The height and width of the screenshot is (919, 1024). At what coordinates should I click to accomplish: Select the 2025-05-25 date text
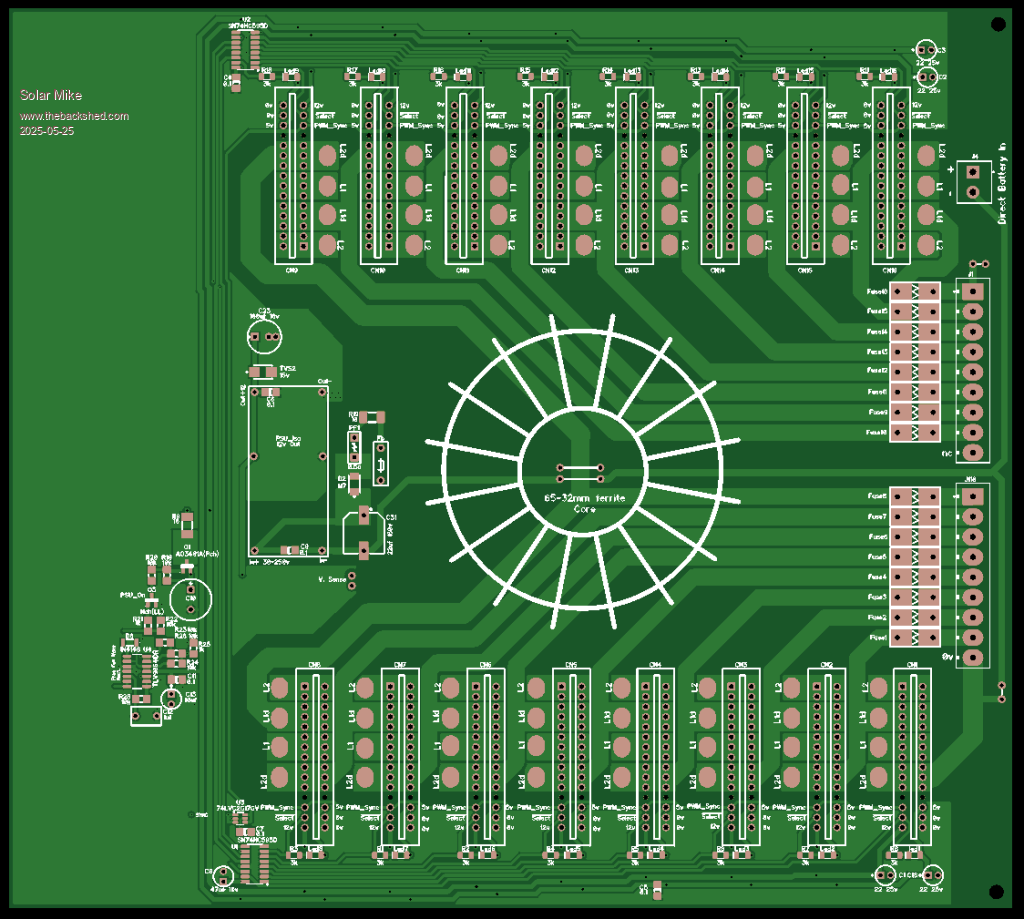click(x=46, y=130)
